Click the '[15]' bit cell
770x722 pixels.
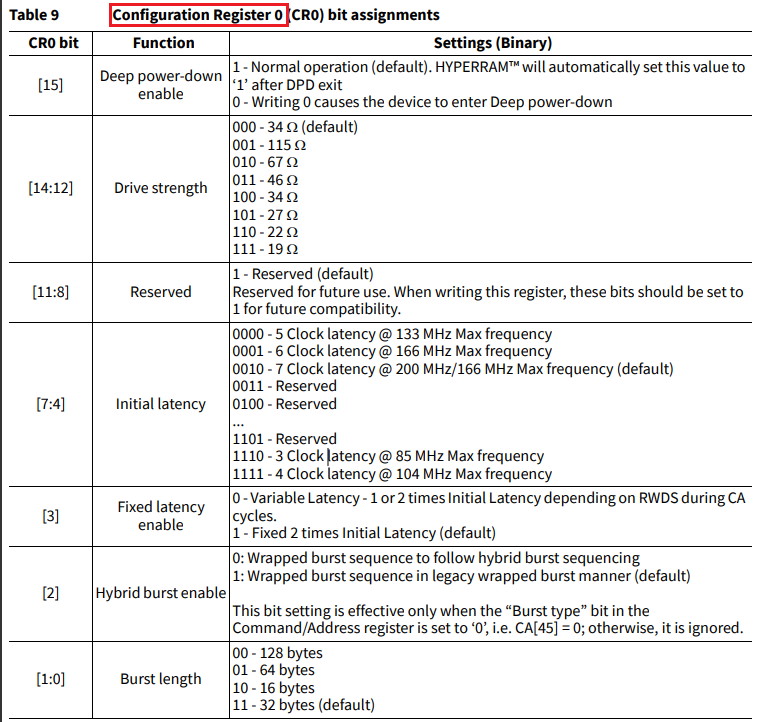51,85
